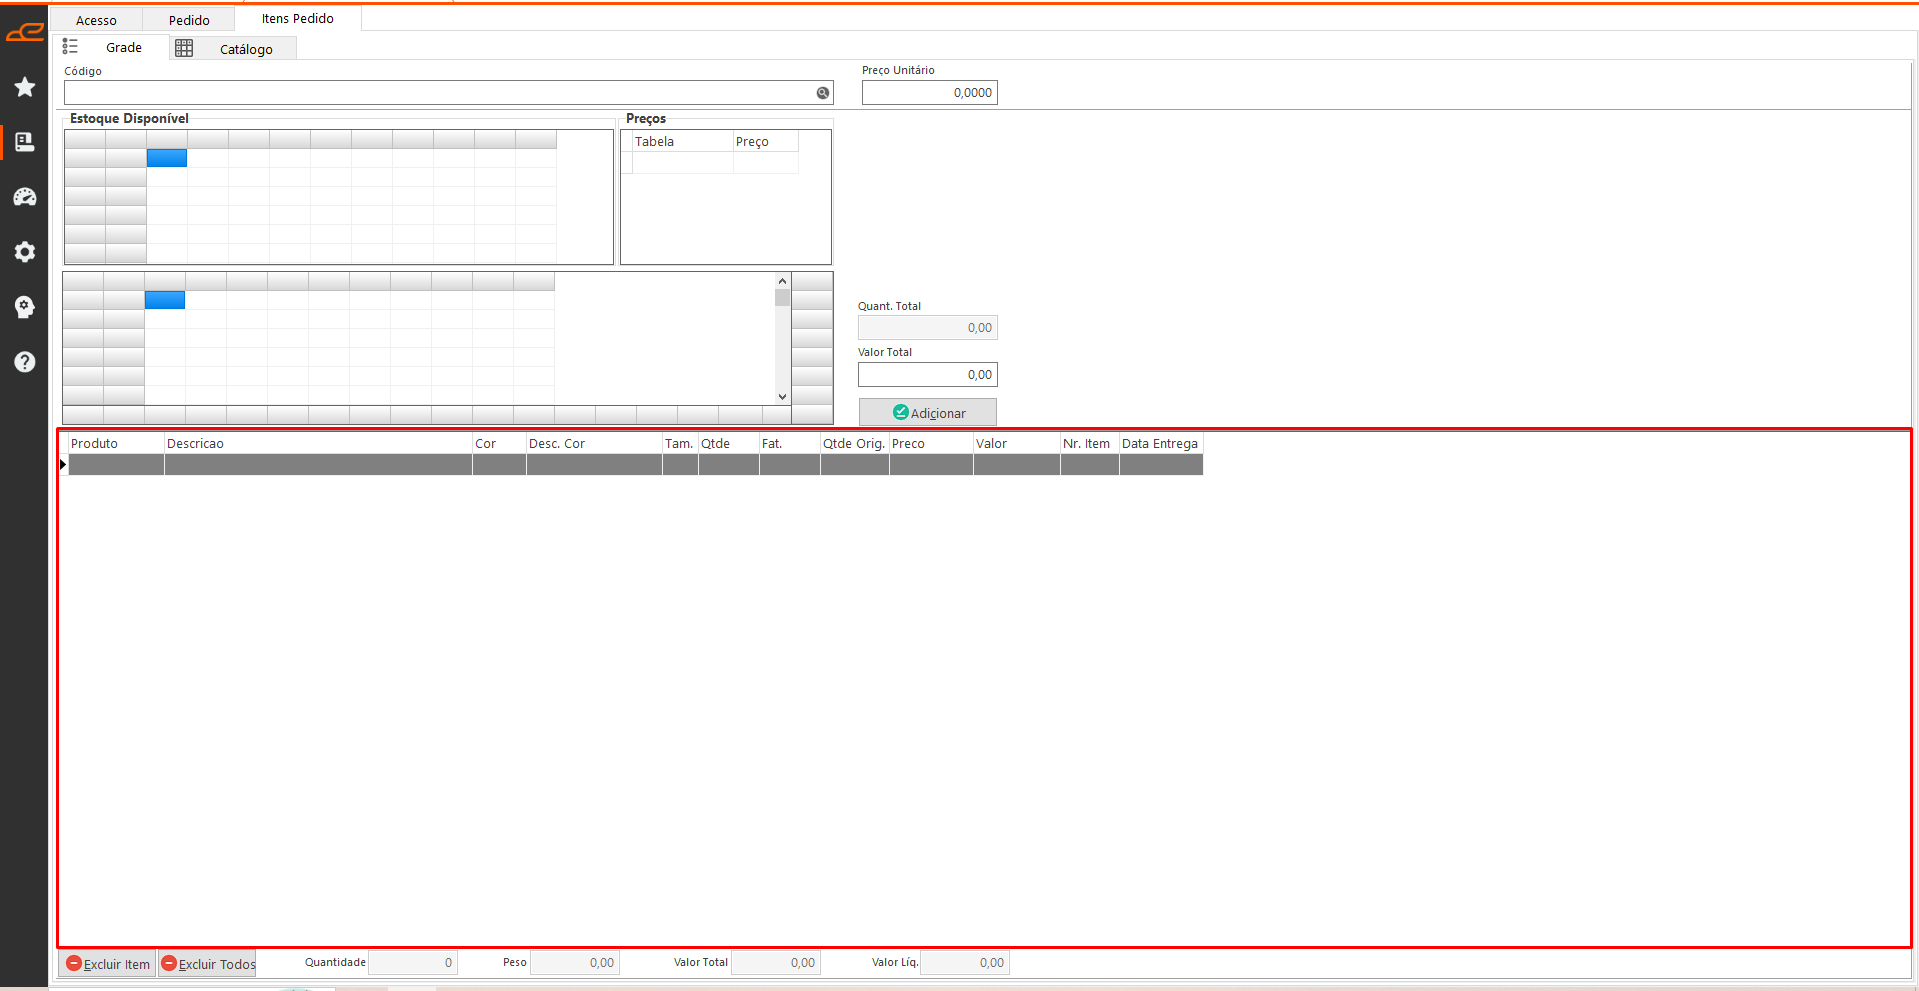The width and height of the screenshot is (1919, 991).
Task: Click the star favorites icon in sidebar
Action: point(25,88)
